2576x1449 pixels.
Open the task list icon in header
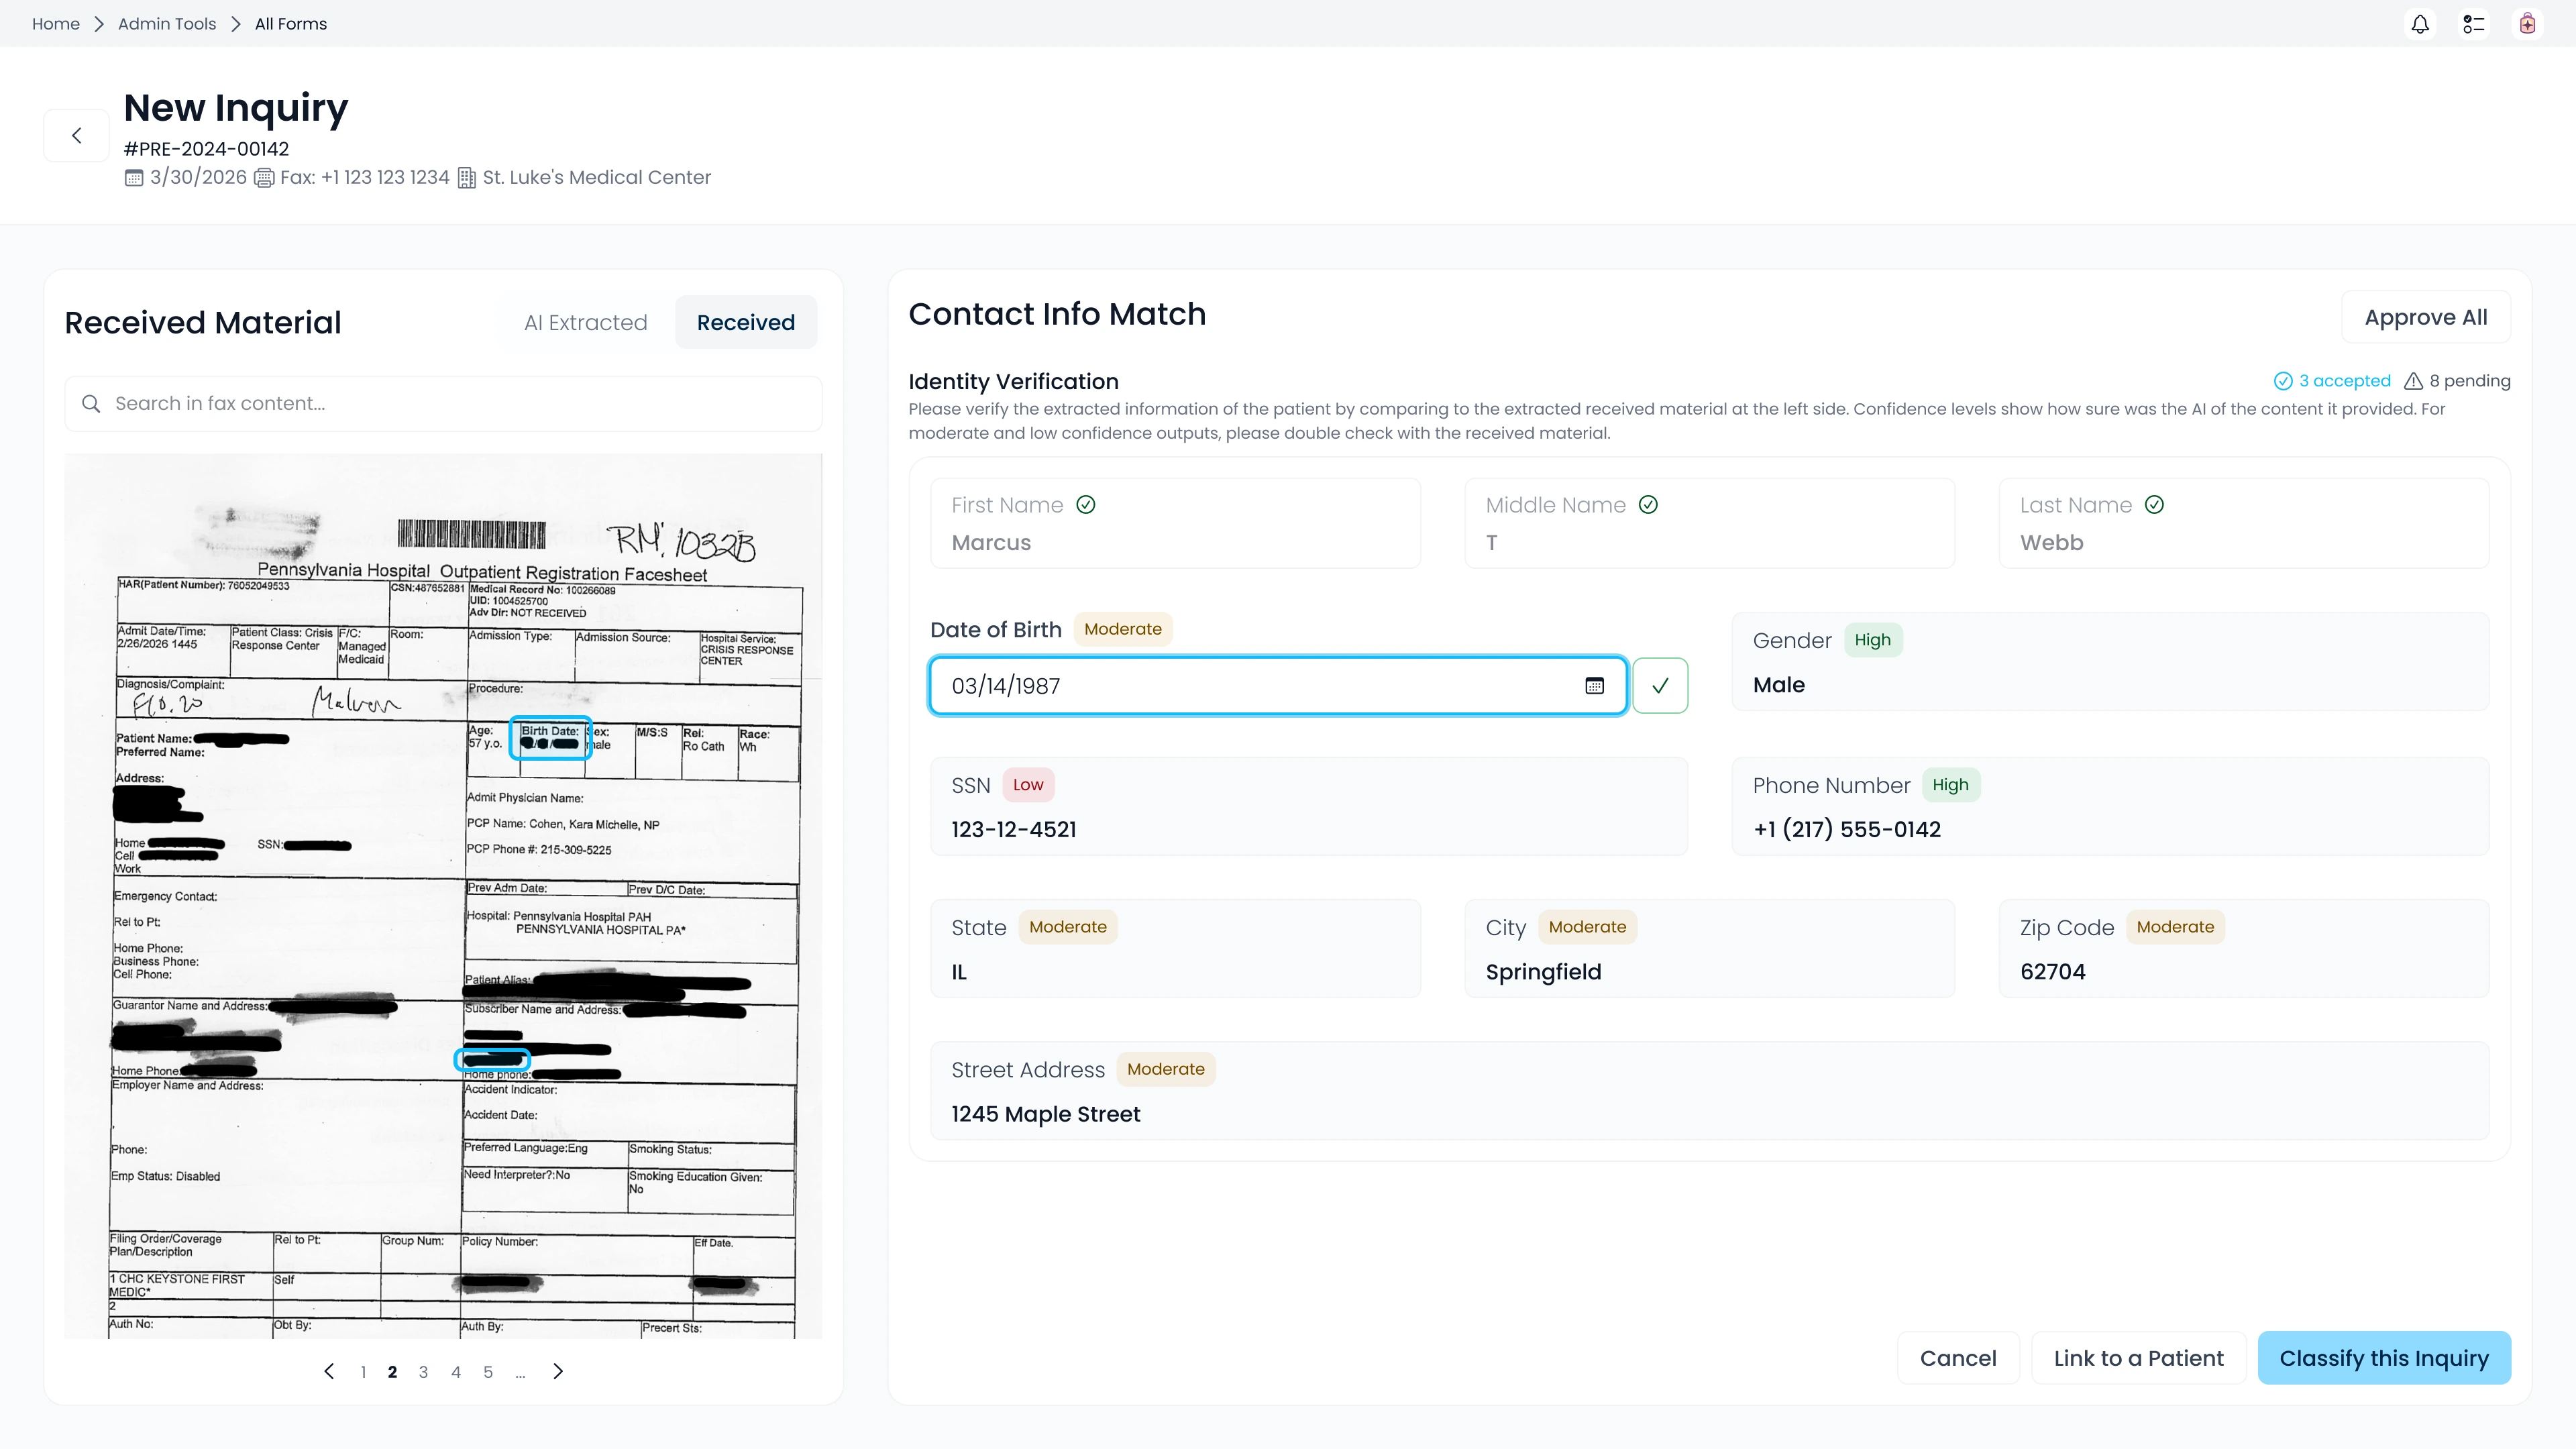pyautogui.click(x=2474, y=24)
